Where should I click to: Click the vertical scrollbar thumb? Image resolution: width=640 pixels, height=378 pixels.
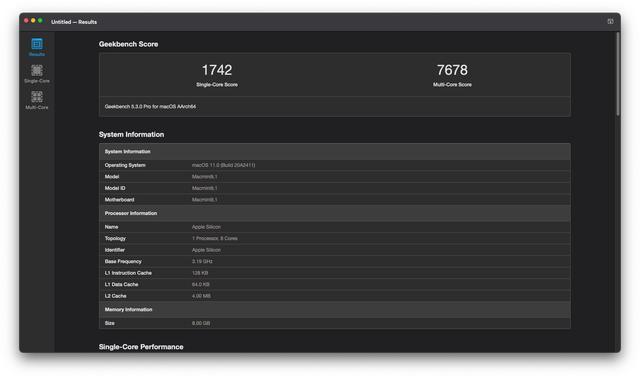[618, 74]
